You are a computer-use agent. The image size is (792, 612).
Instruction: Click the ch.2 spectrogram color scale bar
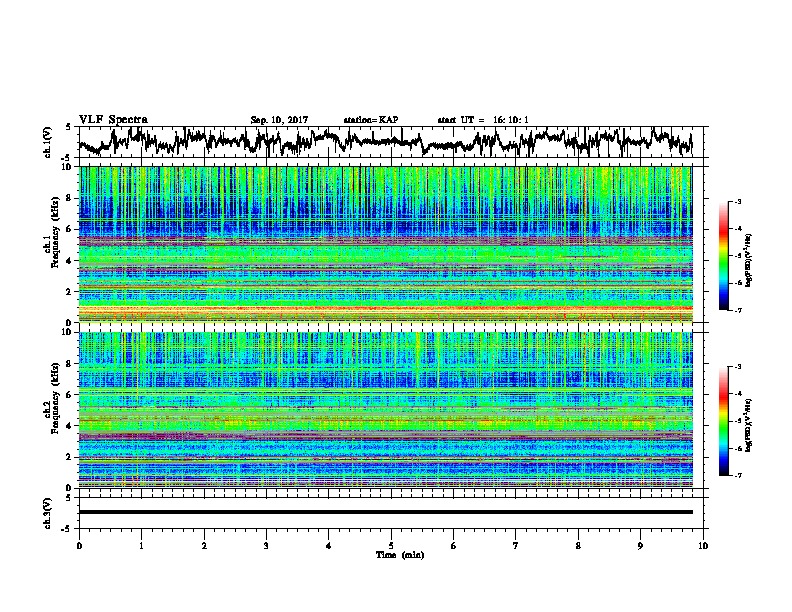[x=723, y=421]
